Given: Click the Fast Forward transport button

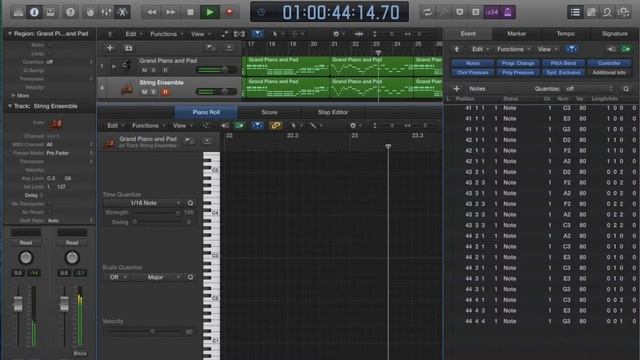Looking at the screenshot, I should click(x=171, y=12).
